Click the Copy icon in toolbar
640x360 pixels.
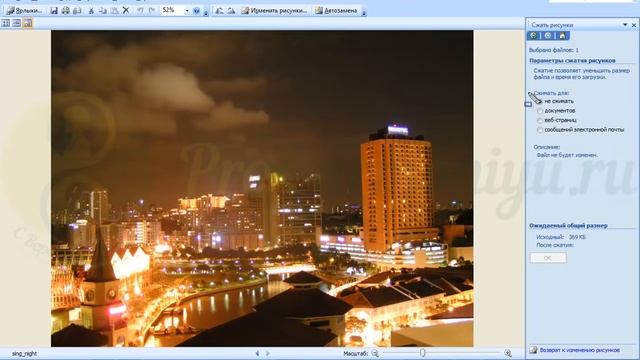point(103,11)
